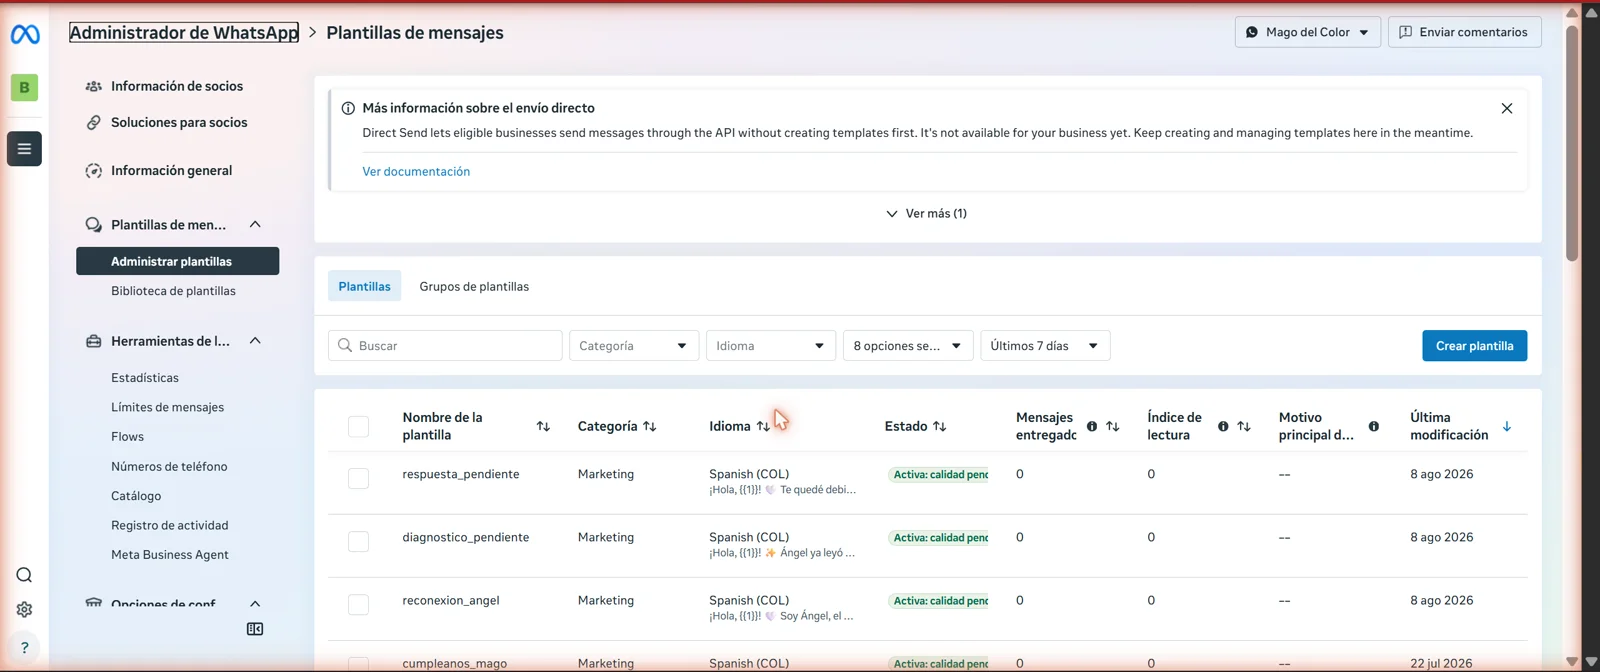
Task: Click the Información general gauge icon
Action: [x=94, y=171]
